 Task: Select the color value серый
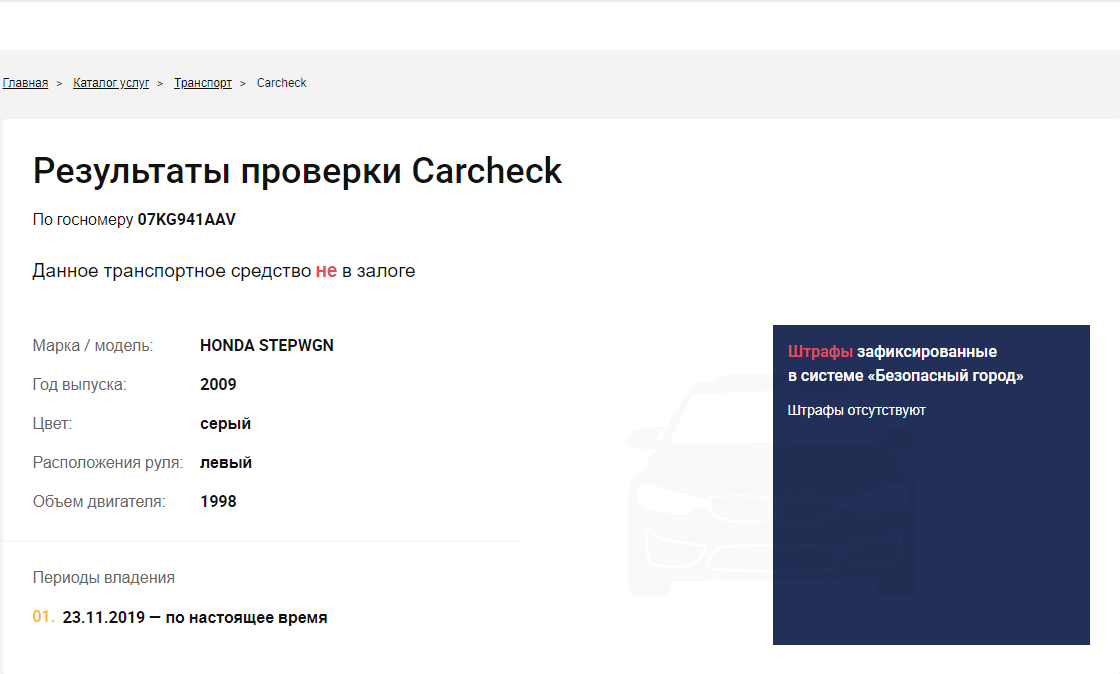tap(225, 424)
